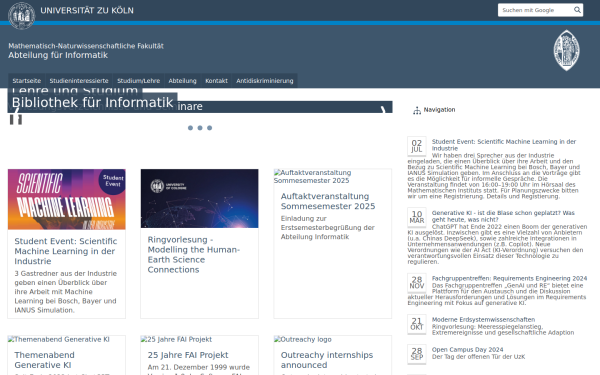The width and height of the screenshot is (600, 375).
Task: Open 'Abteilung für Informatik' title link
Action: (x=58, y=55)
